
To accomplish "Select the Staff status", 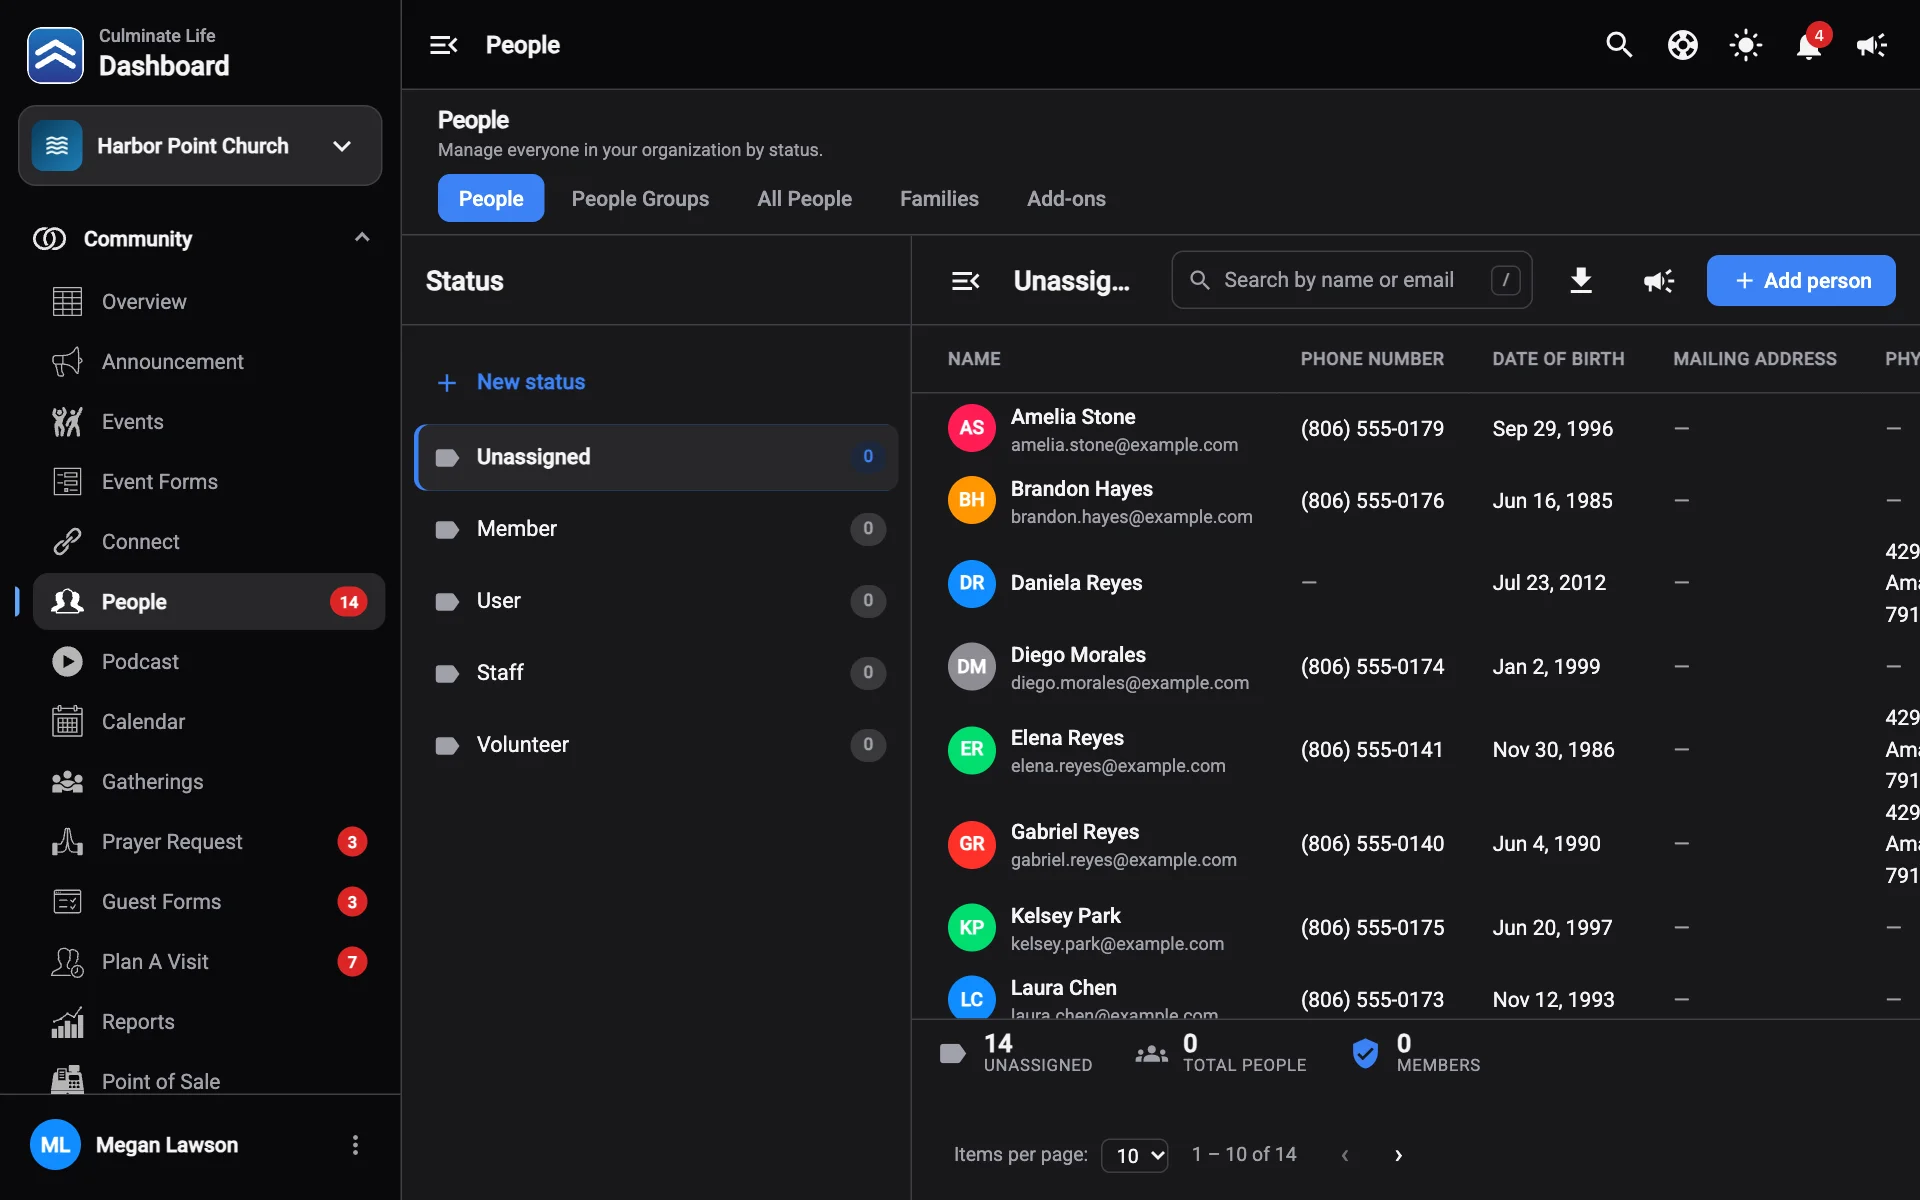I will pyautogui.click(x=656, y=673).
